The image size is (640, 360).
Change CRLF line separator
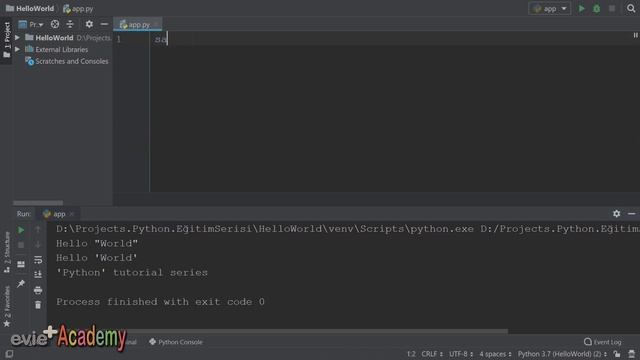pyautogui.click(x=432, y=354)
